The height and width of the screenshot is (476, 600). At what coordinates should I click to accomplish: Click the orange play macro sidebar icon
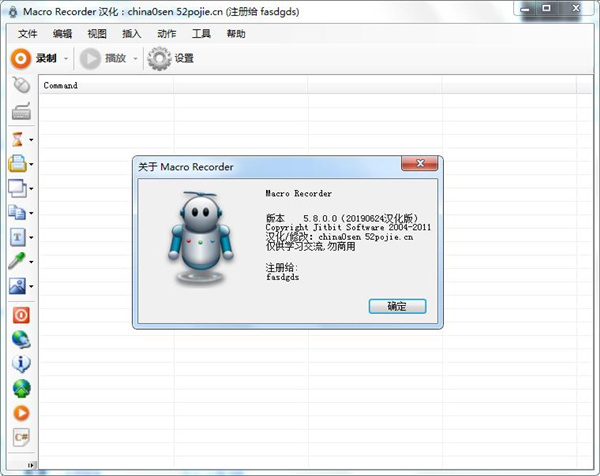click(21, 413)
